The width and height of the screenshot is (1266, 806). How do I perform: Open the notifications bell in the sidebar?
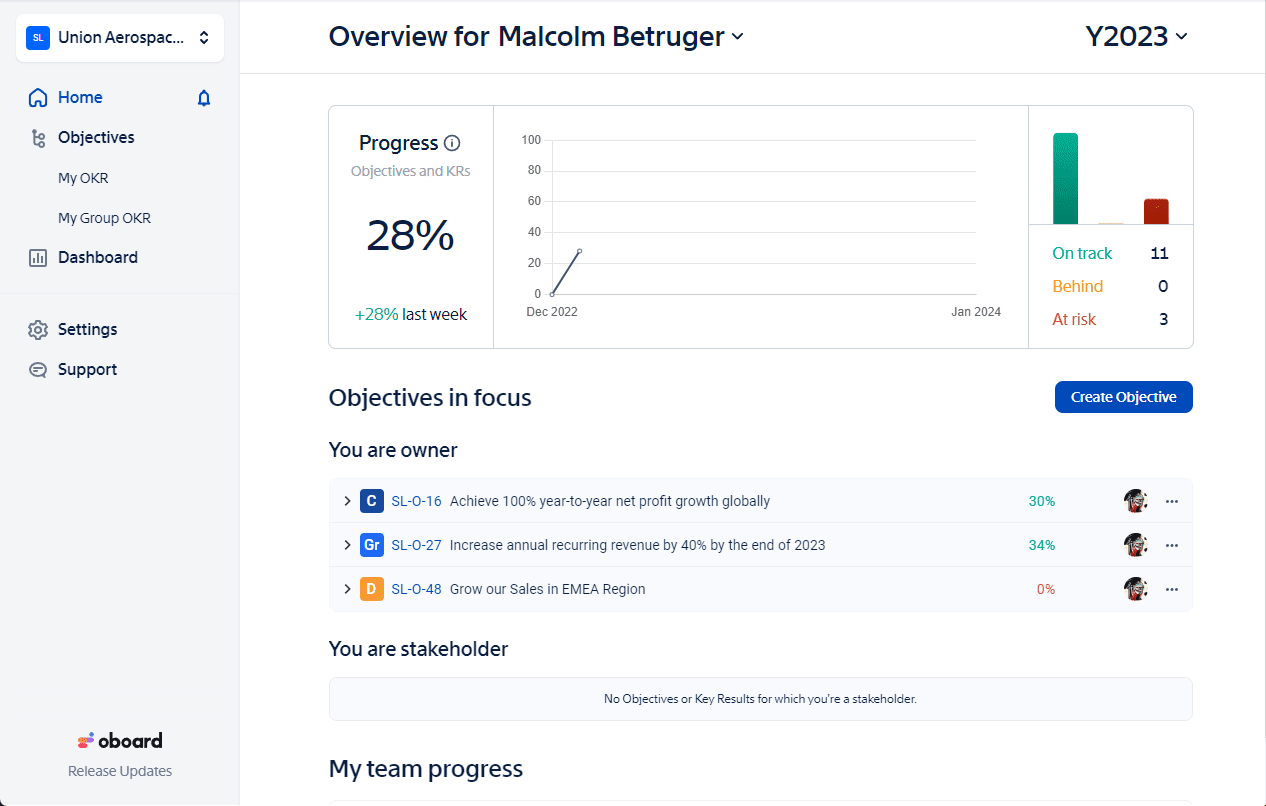pyautogui.click(x=203, y=97)
